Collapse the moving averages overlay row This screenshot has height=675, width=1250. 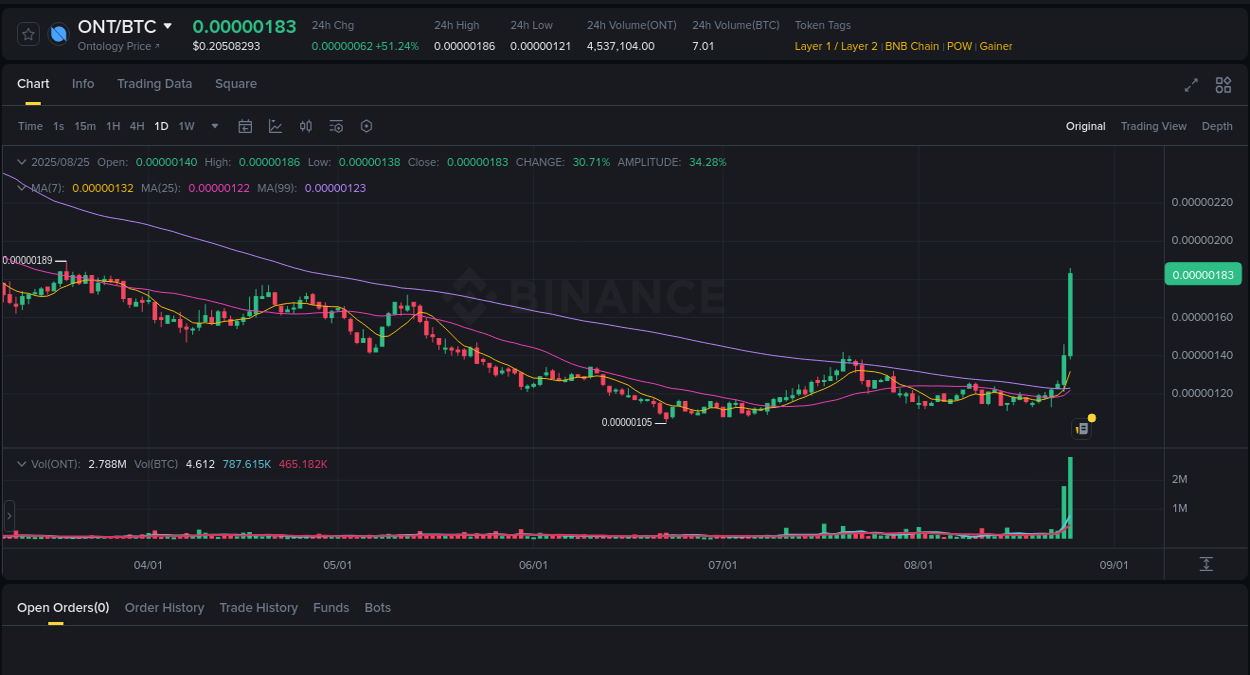(20, 187)
